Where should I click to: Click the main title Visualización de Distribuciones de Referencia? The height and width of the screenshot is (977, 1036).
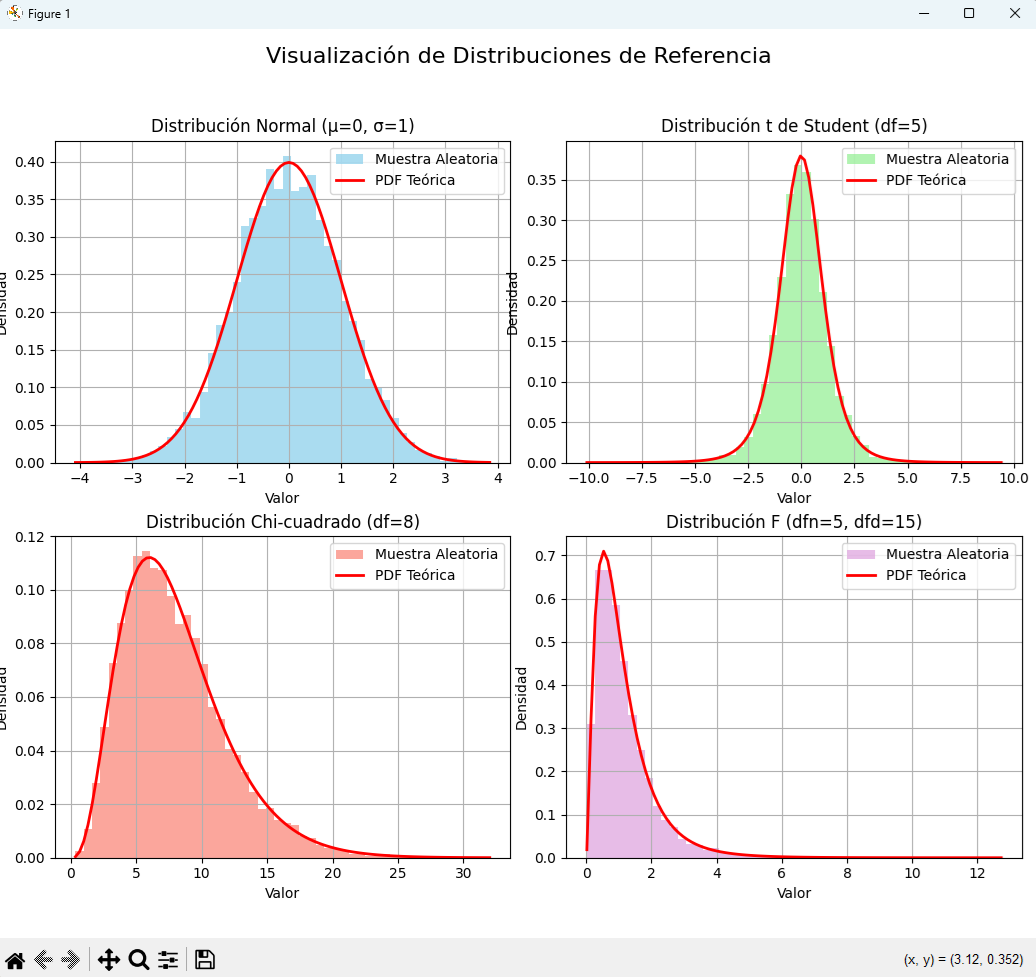click(x=518, y=56)
